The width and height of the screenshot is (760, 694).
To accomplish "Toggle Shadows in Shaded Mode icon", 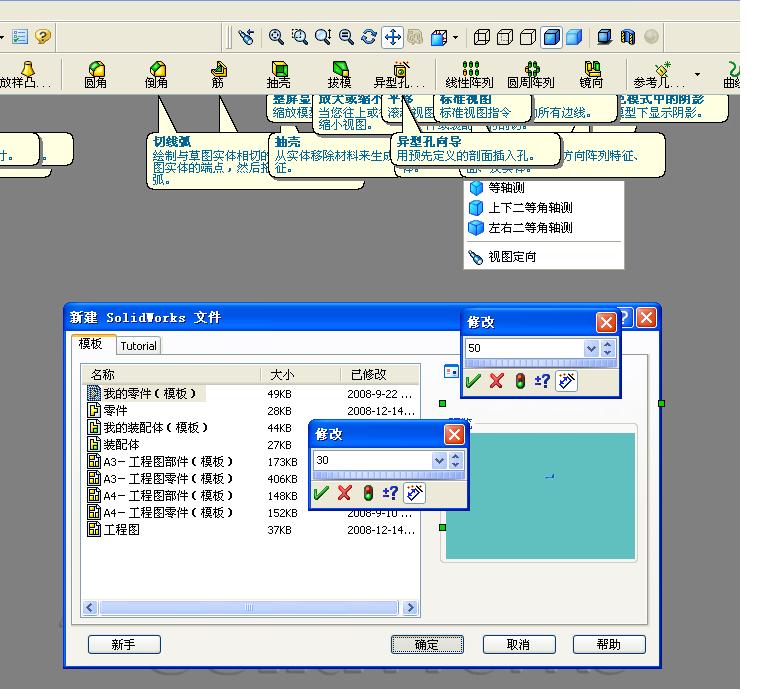I will pyautogui.click(x=604, y=37).
